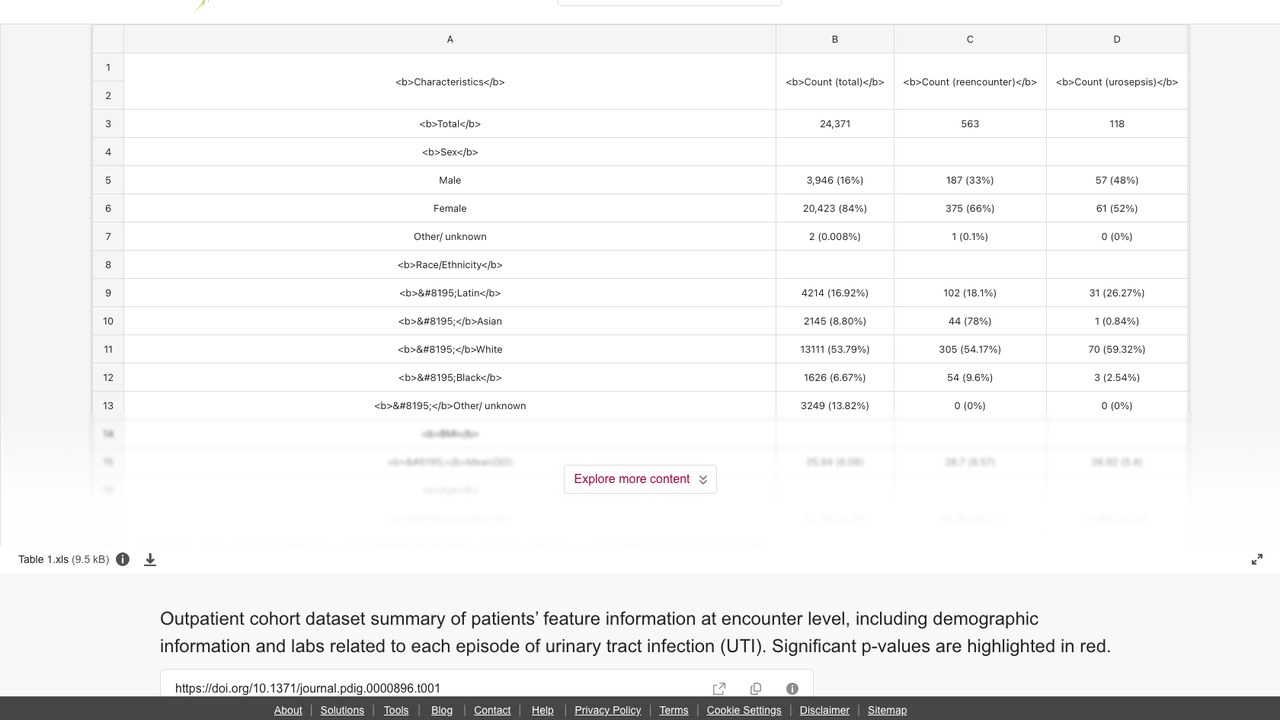This screenshot has height=720, width=1280.
Task: Open the Sitemap footer link
Action: [887, 710]
